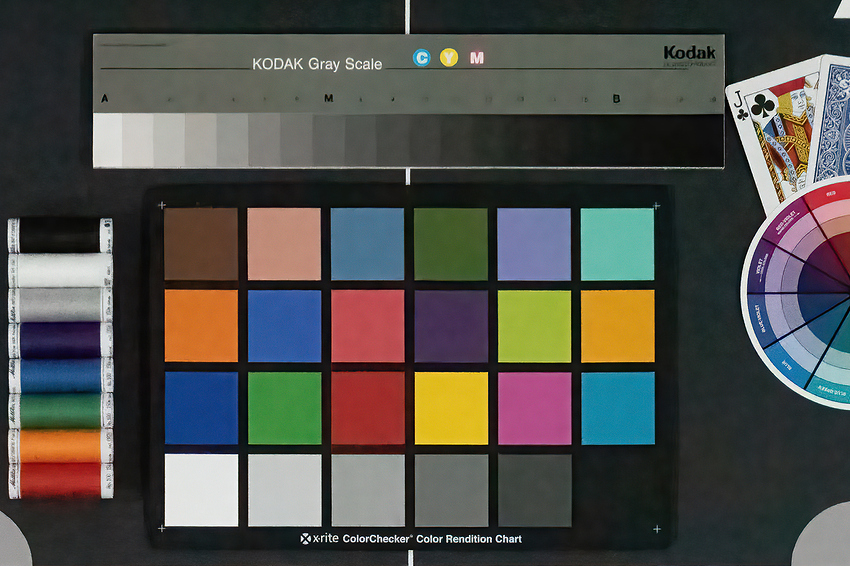This screenshot has width=850, height=566.
Task: Click the letter A on the gray scale
Action: [x=105, y=98]
